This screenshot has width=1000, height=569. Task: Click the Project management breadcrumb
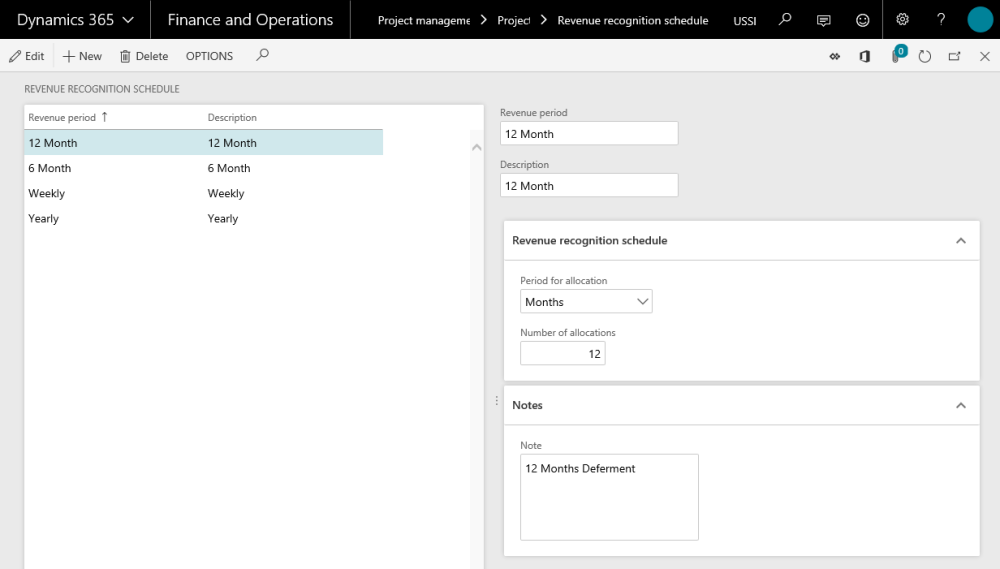pos(423,20)
